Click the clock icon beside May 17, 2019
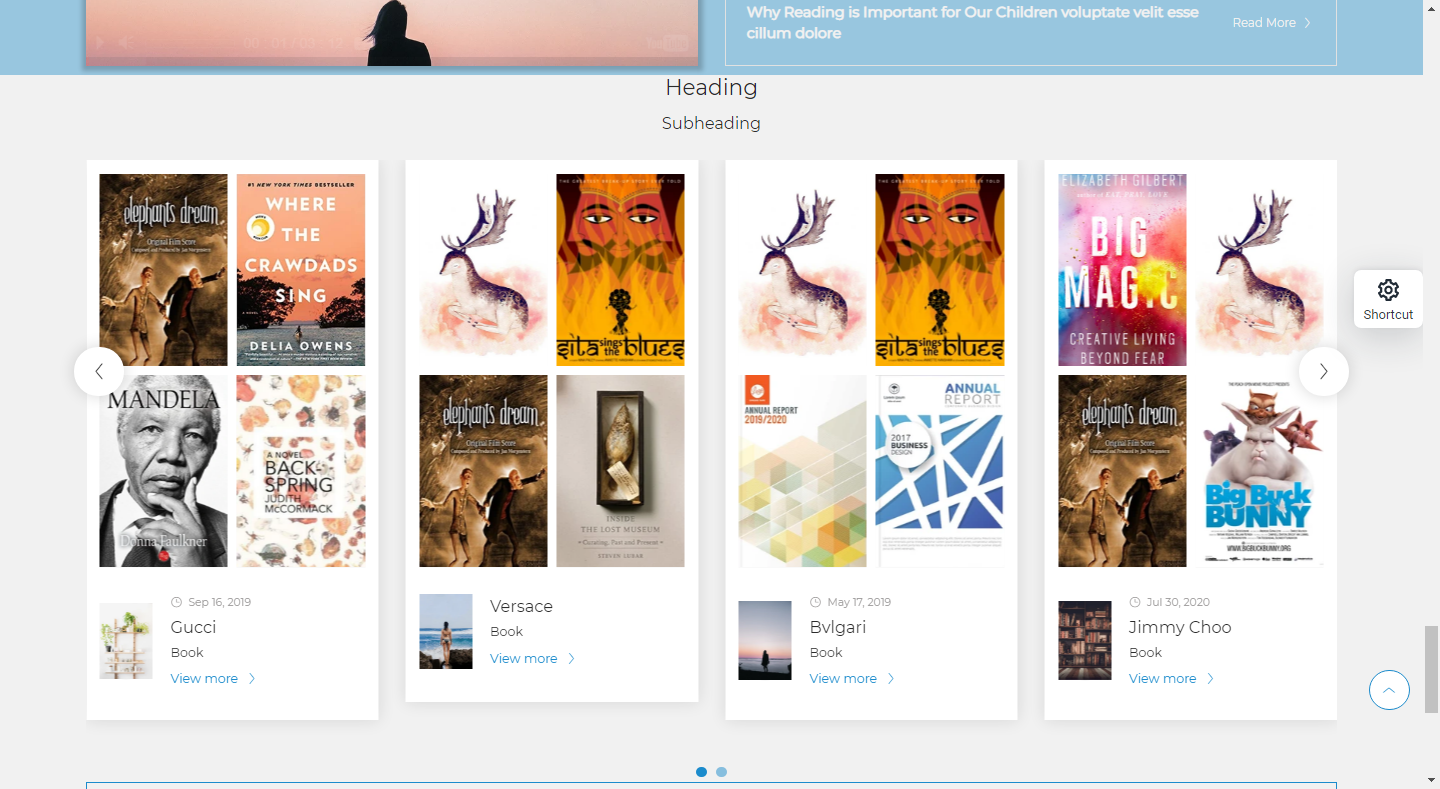Image resolution: width=1440 pixels, height=789 pixels. 815,602
